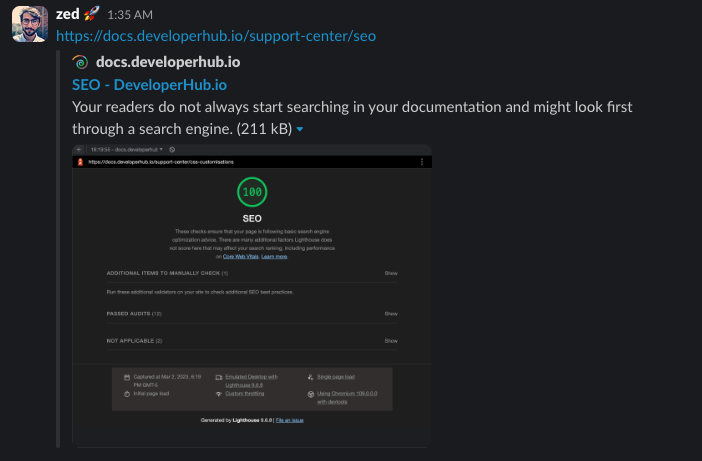Open the three-dot menu in the Lighthouse report
The height and width of the screenshot is (461, 702).
[x=422, y=162]
